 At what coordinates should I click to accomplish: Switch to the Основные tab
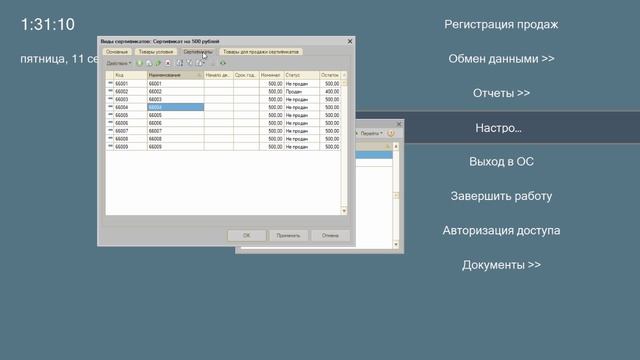117,52
